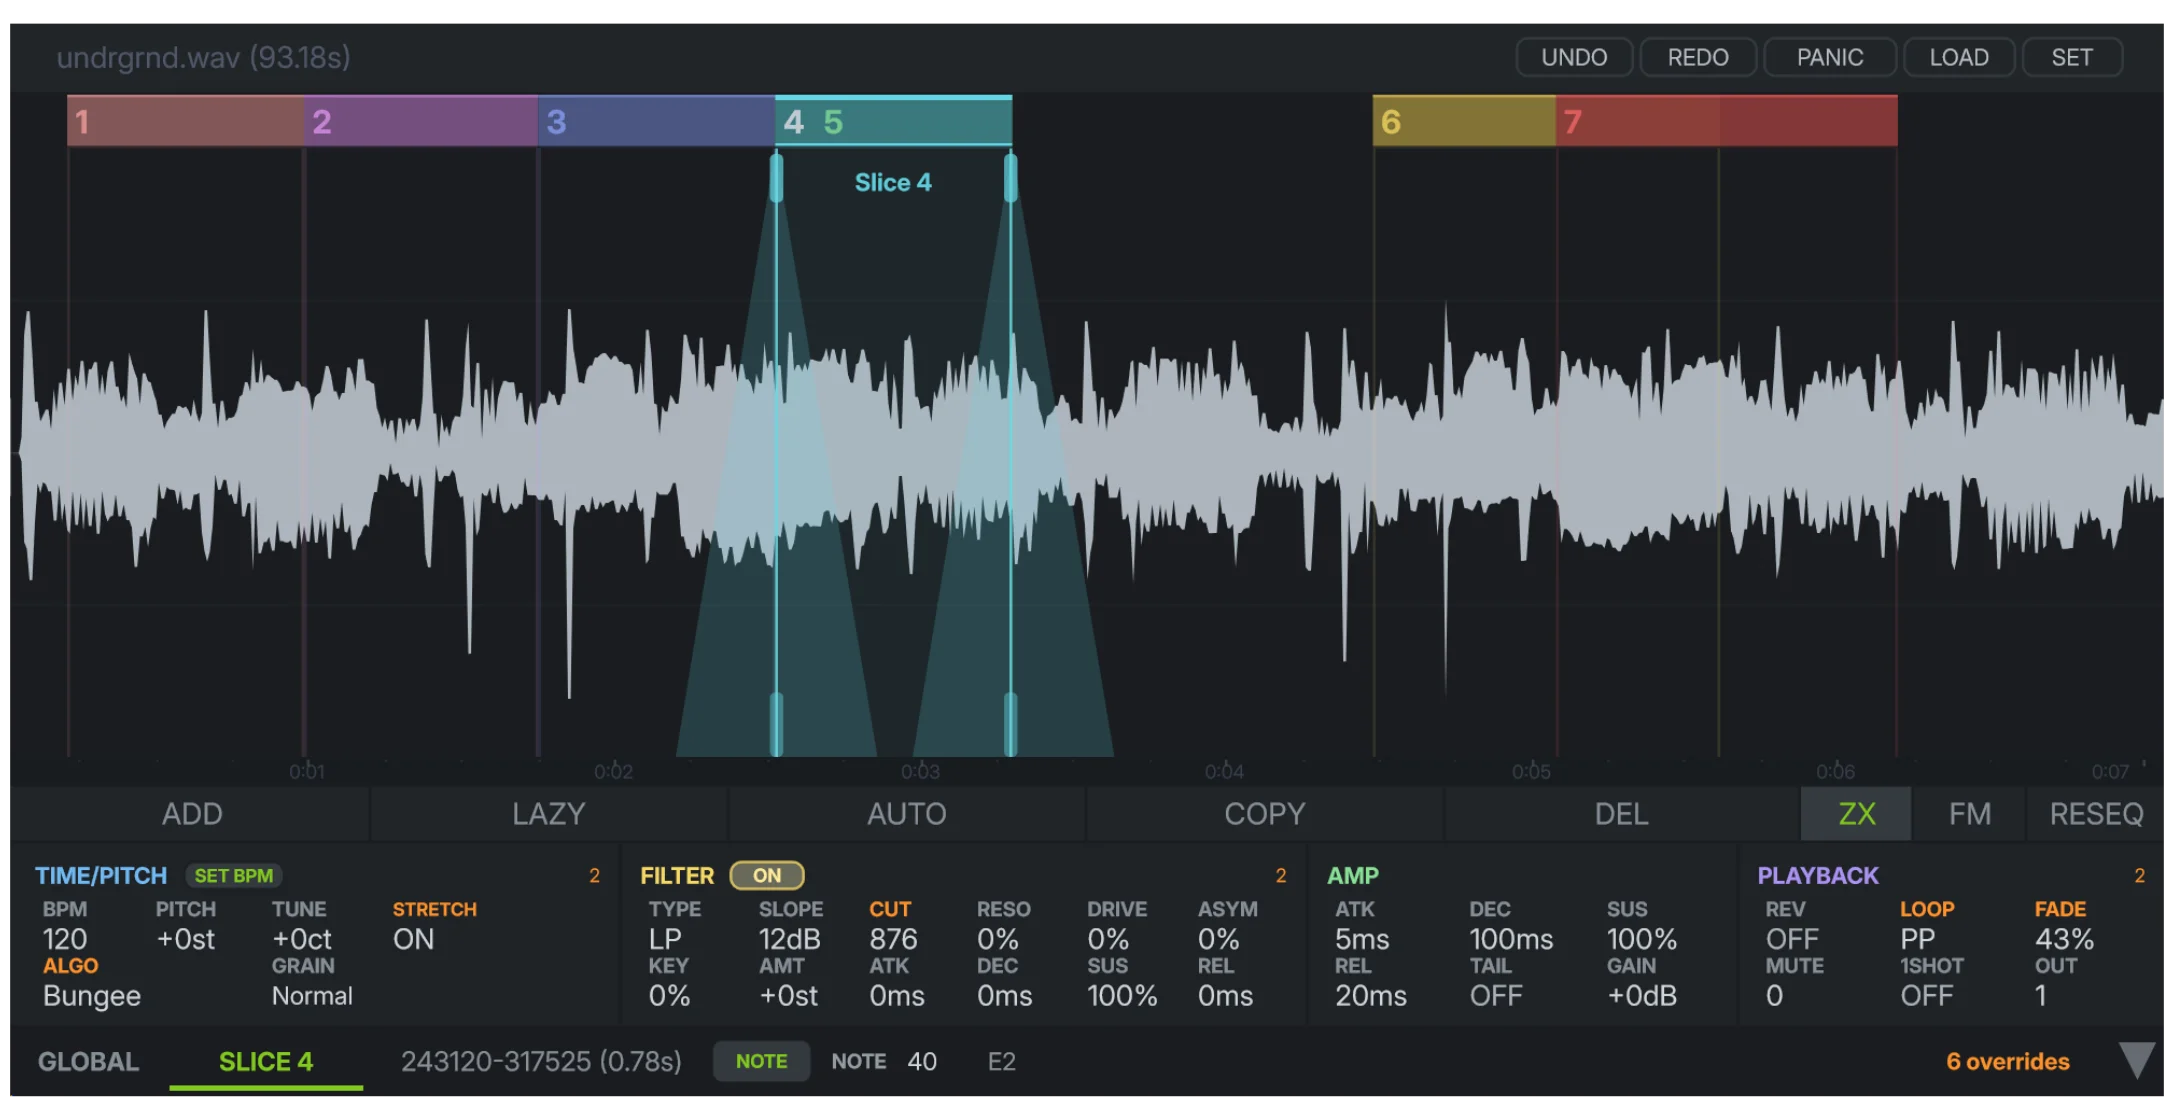Viewport: 2178px width, 1118px height.
Task: Toggle the NOTE mode at the bottom
Action: click(x=761, y=1061)
